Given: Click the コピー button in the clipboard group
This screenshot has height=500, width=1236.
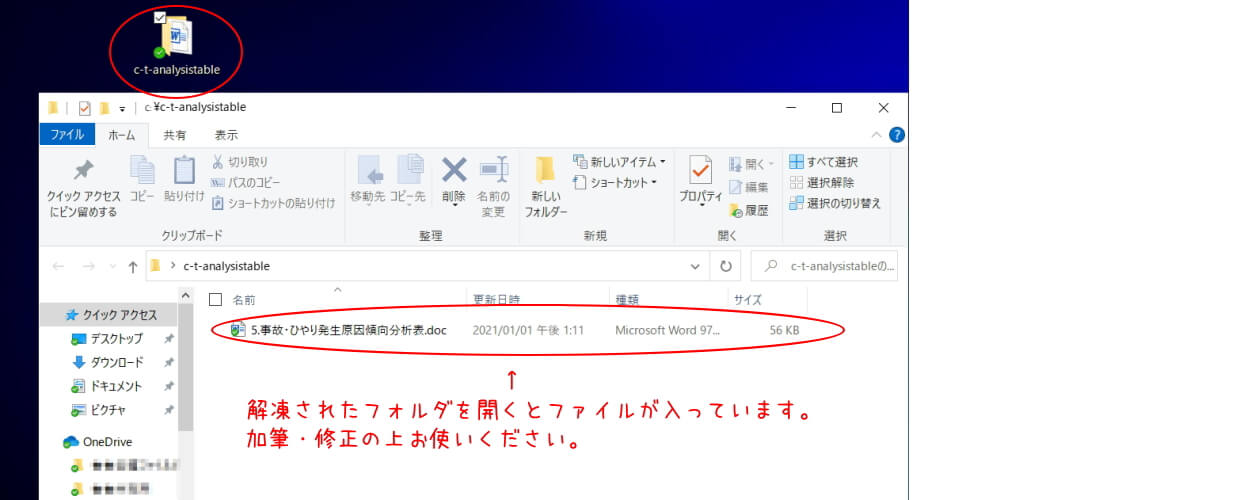Looking at the screenshot, I should 142,180.
